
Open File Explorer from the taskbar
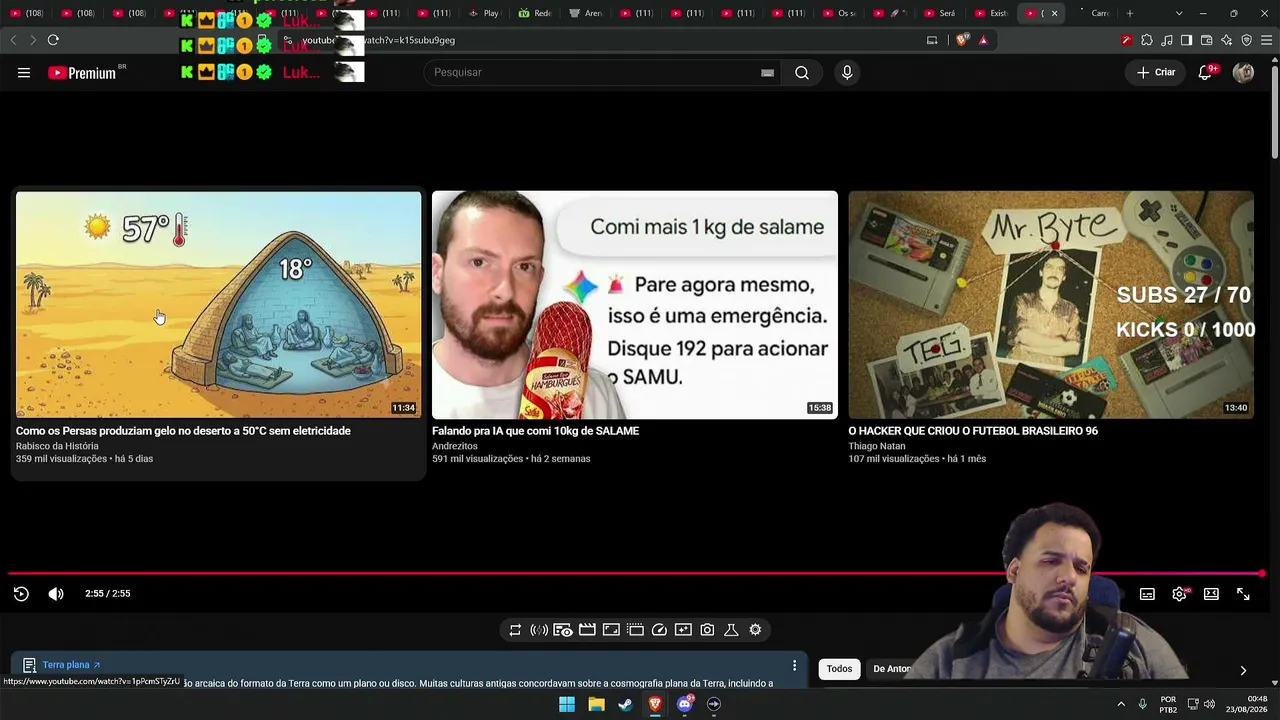596,704
